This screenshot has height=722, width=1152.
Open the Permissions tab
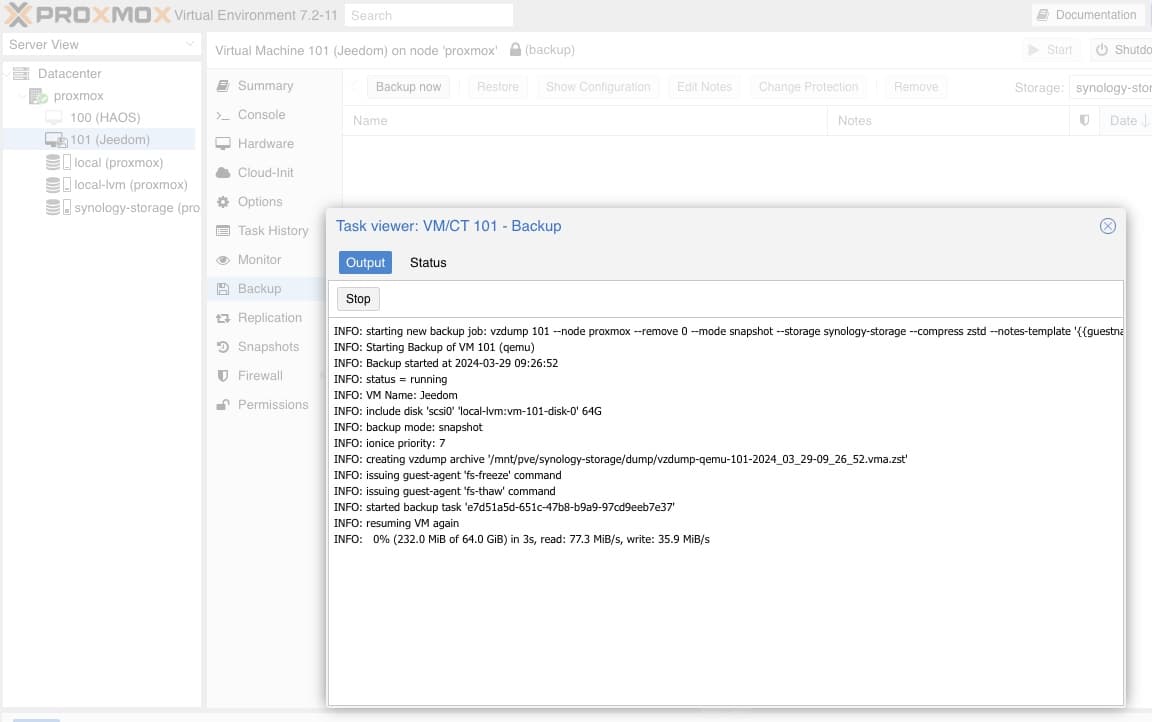coord(273,405)
